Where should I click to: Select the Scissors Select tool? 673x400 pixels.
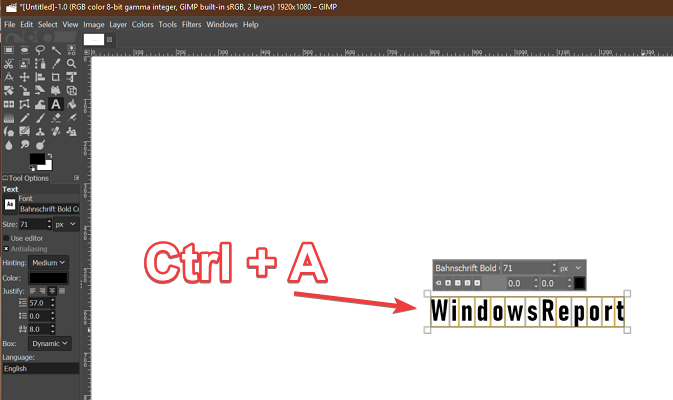pyautogui.click(x=9, y=64)
